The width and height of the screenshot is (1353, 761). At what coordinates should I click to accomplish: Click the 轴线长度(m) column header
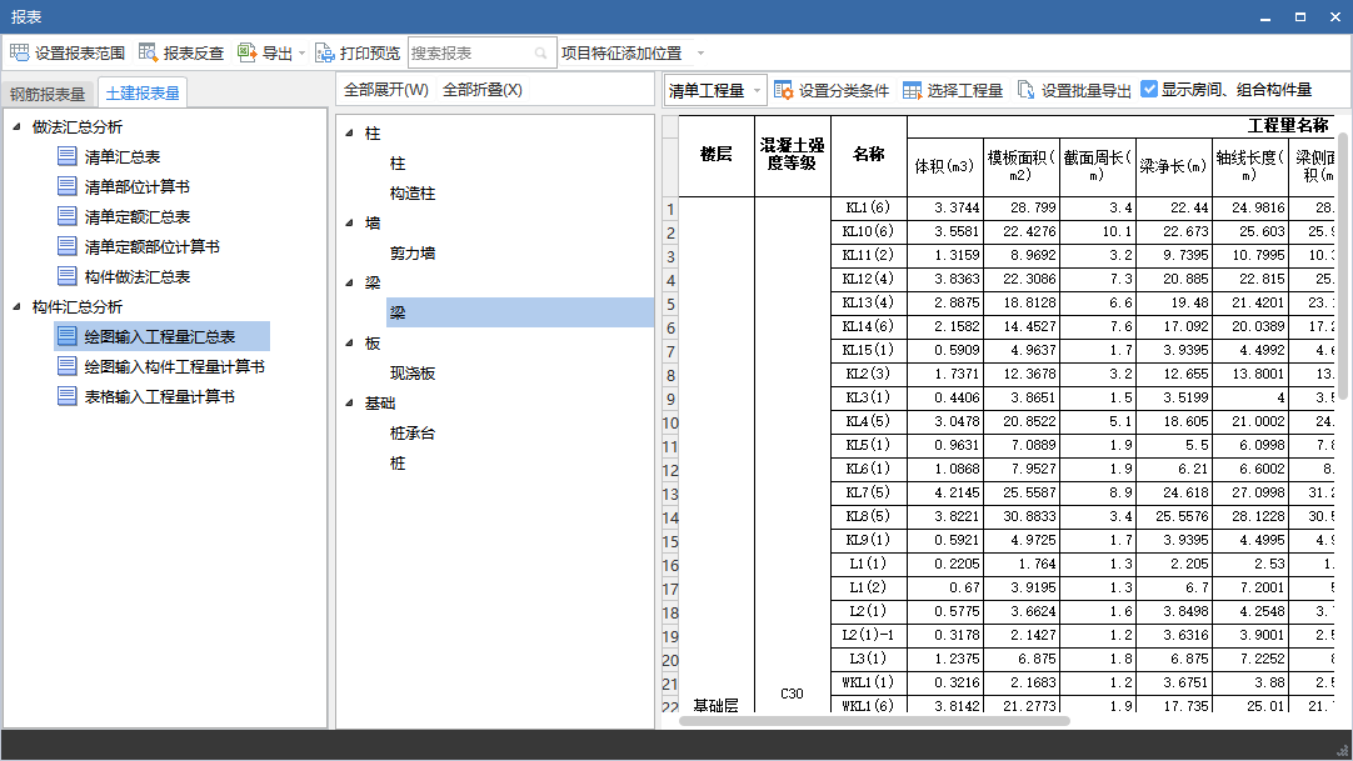1249,167
